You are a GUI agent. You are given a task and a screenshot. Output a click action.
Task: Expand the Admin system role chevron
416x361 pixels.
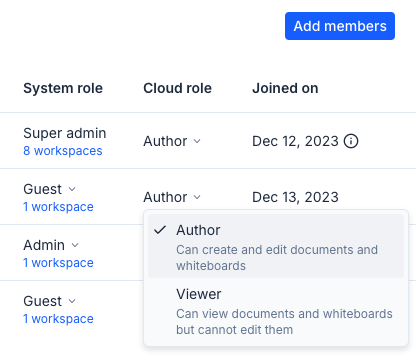(x=75, y=245)
